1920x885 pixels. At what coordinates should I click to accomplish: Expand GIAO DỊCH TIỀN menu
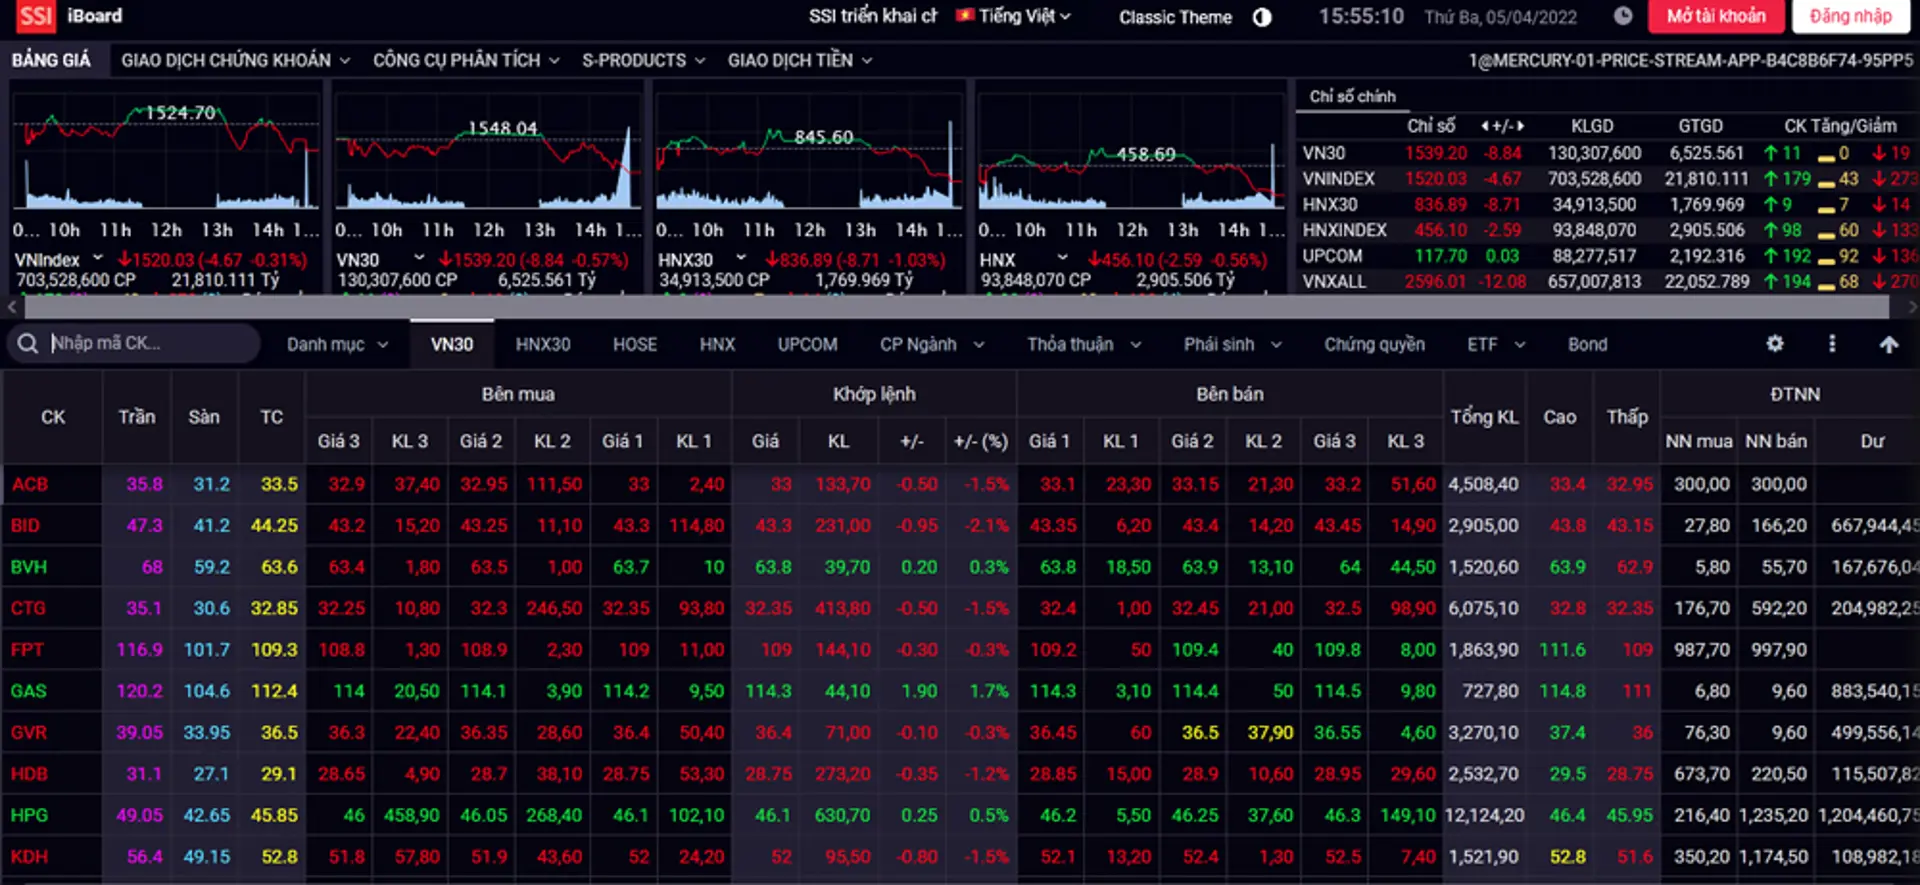[800, 60]
